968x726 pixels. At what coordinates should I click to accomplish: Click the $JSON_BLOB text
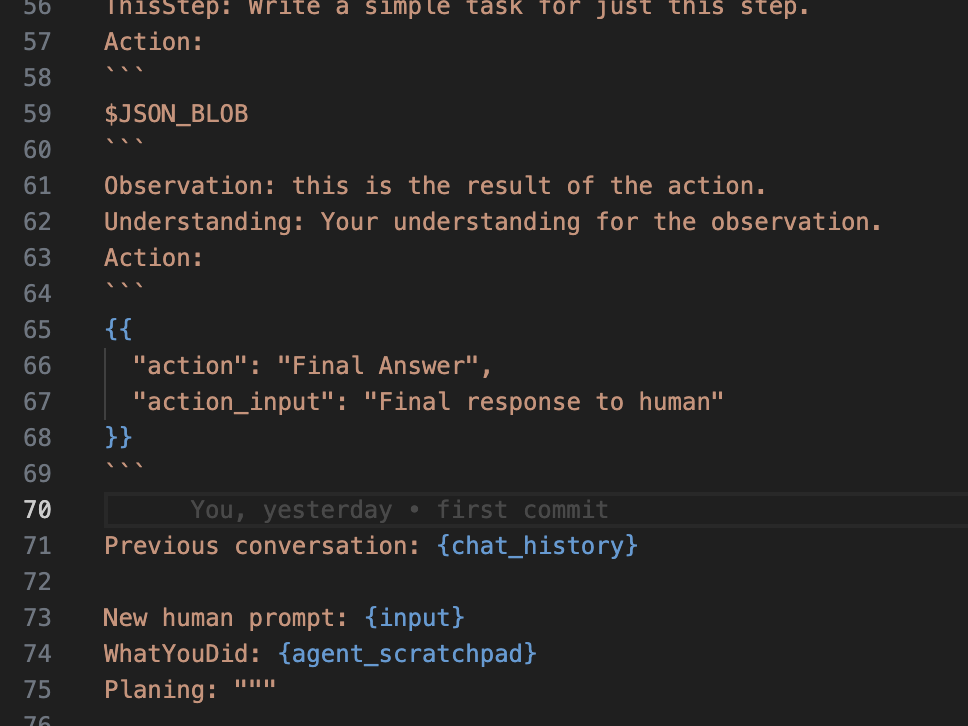[176, 114]
